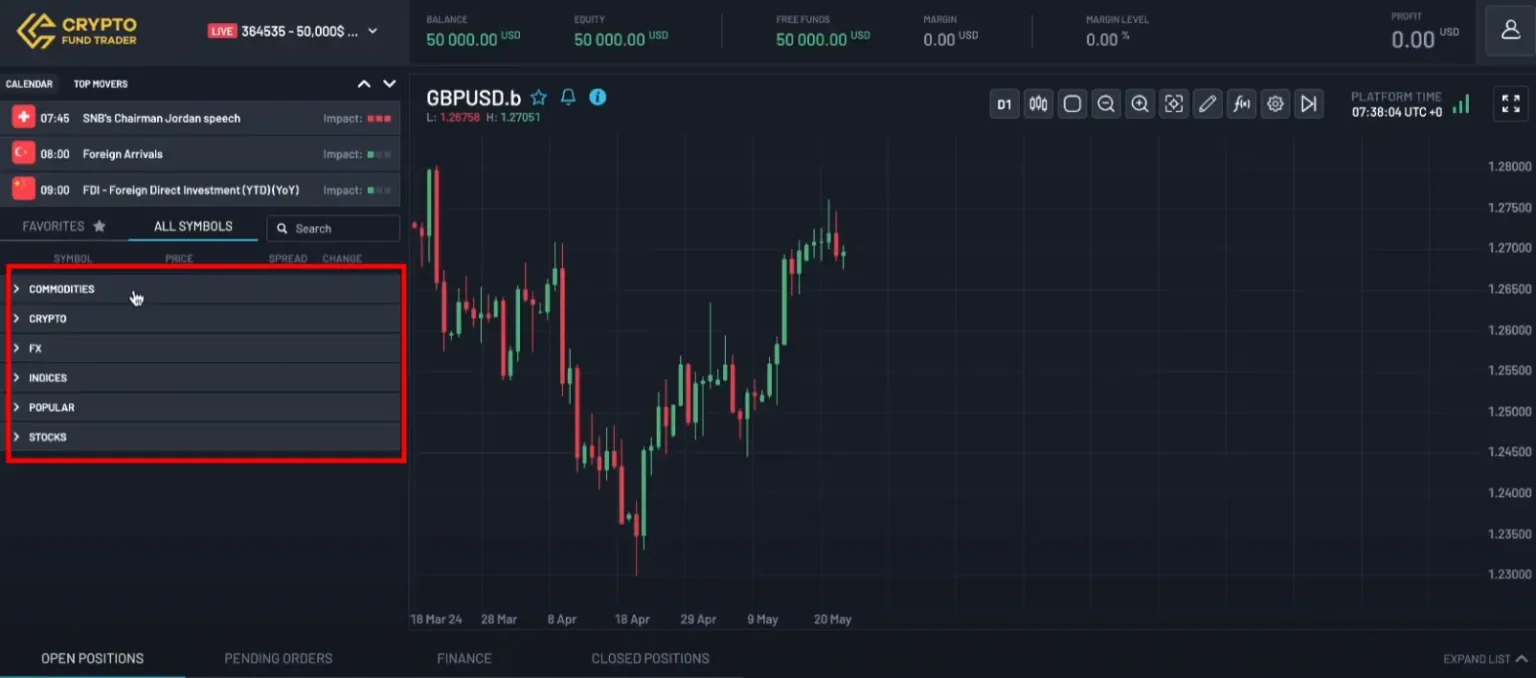This screenshot has height=678, width=1536.
Task: Click the Crypto Fund Trader logo
Action: [x=76, y=31]
